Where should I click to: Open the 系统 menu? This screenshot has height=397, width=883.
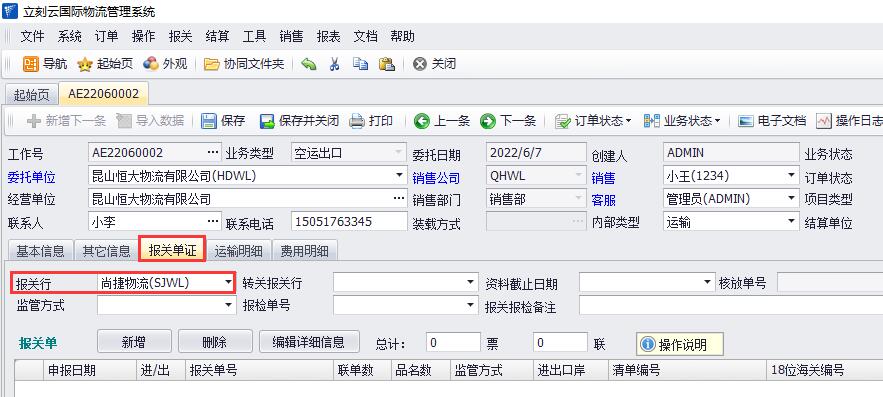(x=69, y=37)
